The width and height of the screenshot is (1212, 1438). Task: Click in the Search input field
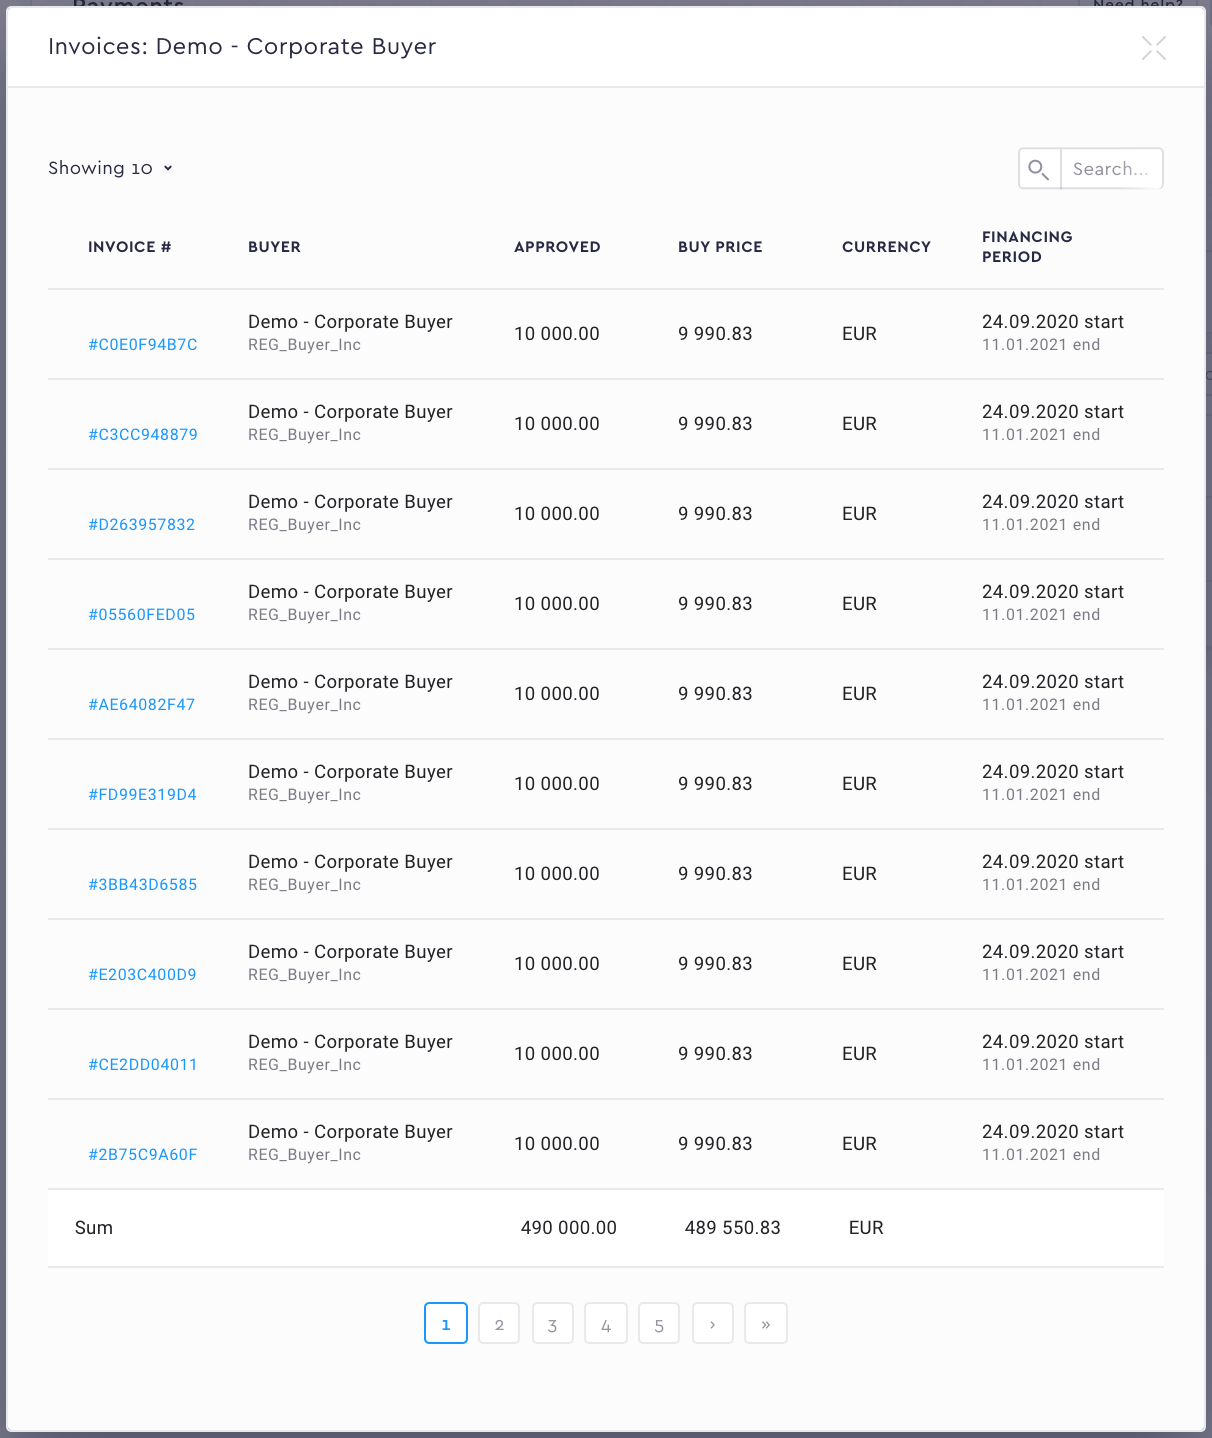tap(1110, 169)
